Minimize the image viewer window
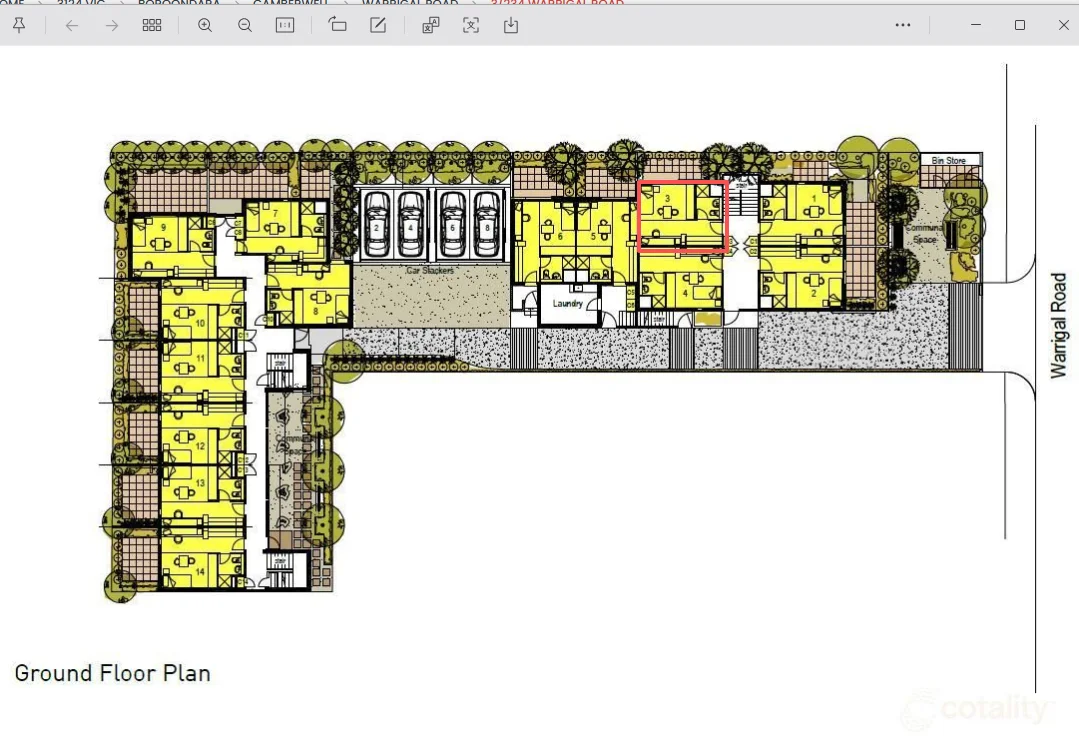Viewport: 1079px width, 737px height. click(976, 25)
